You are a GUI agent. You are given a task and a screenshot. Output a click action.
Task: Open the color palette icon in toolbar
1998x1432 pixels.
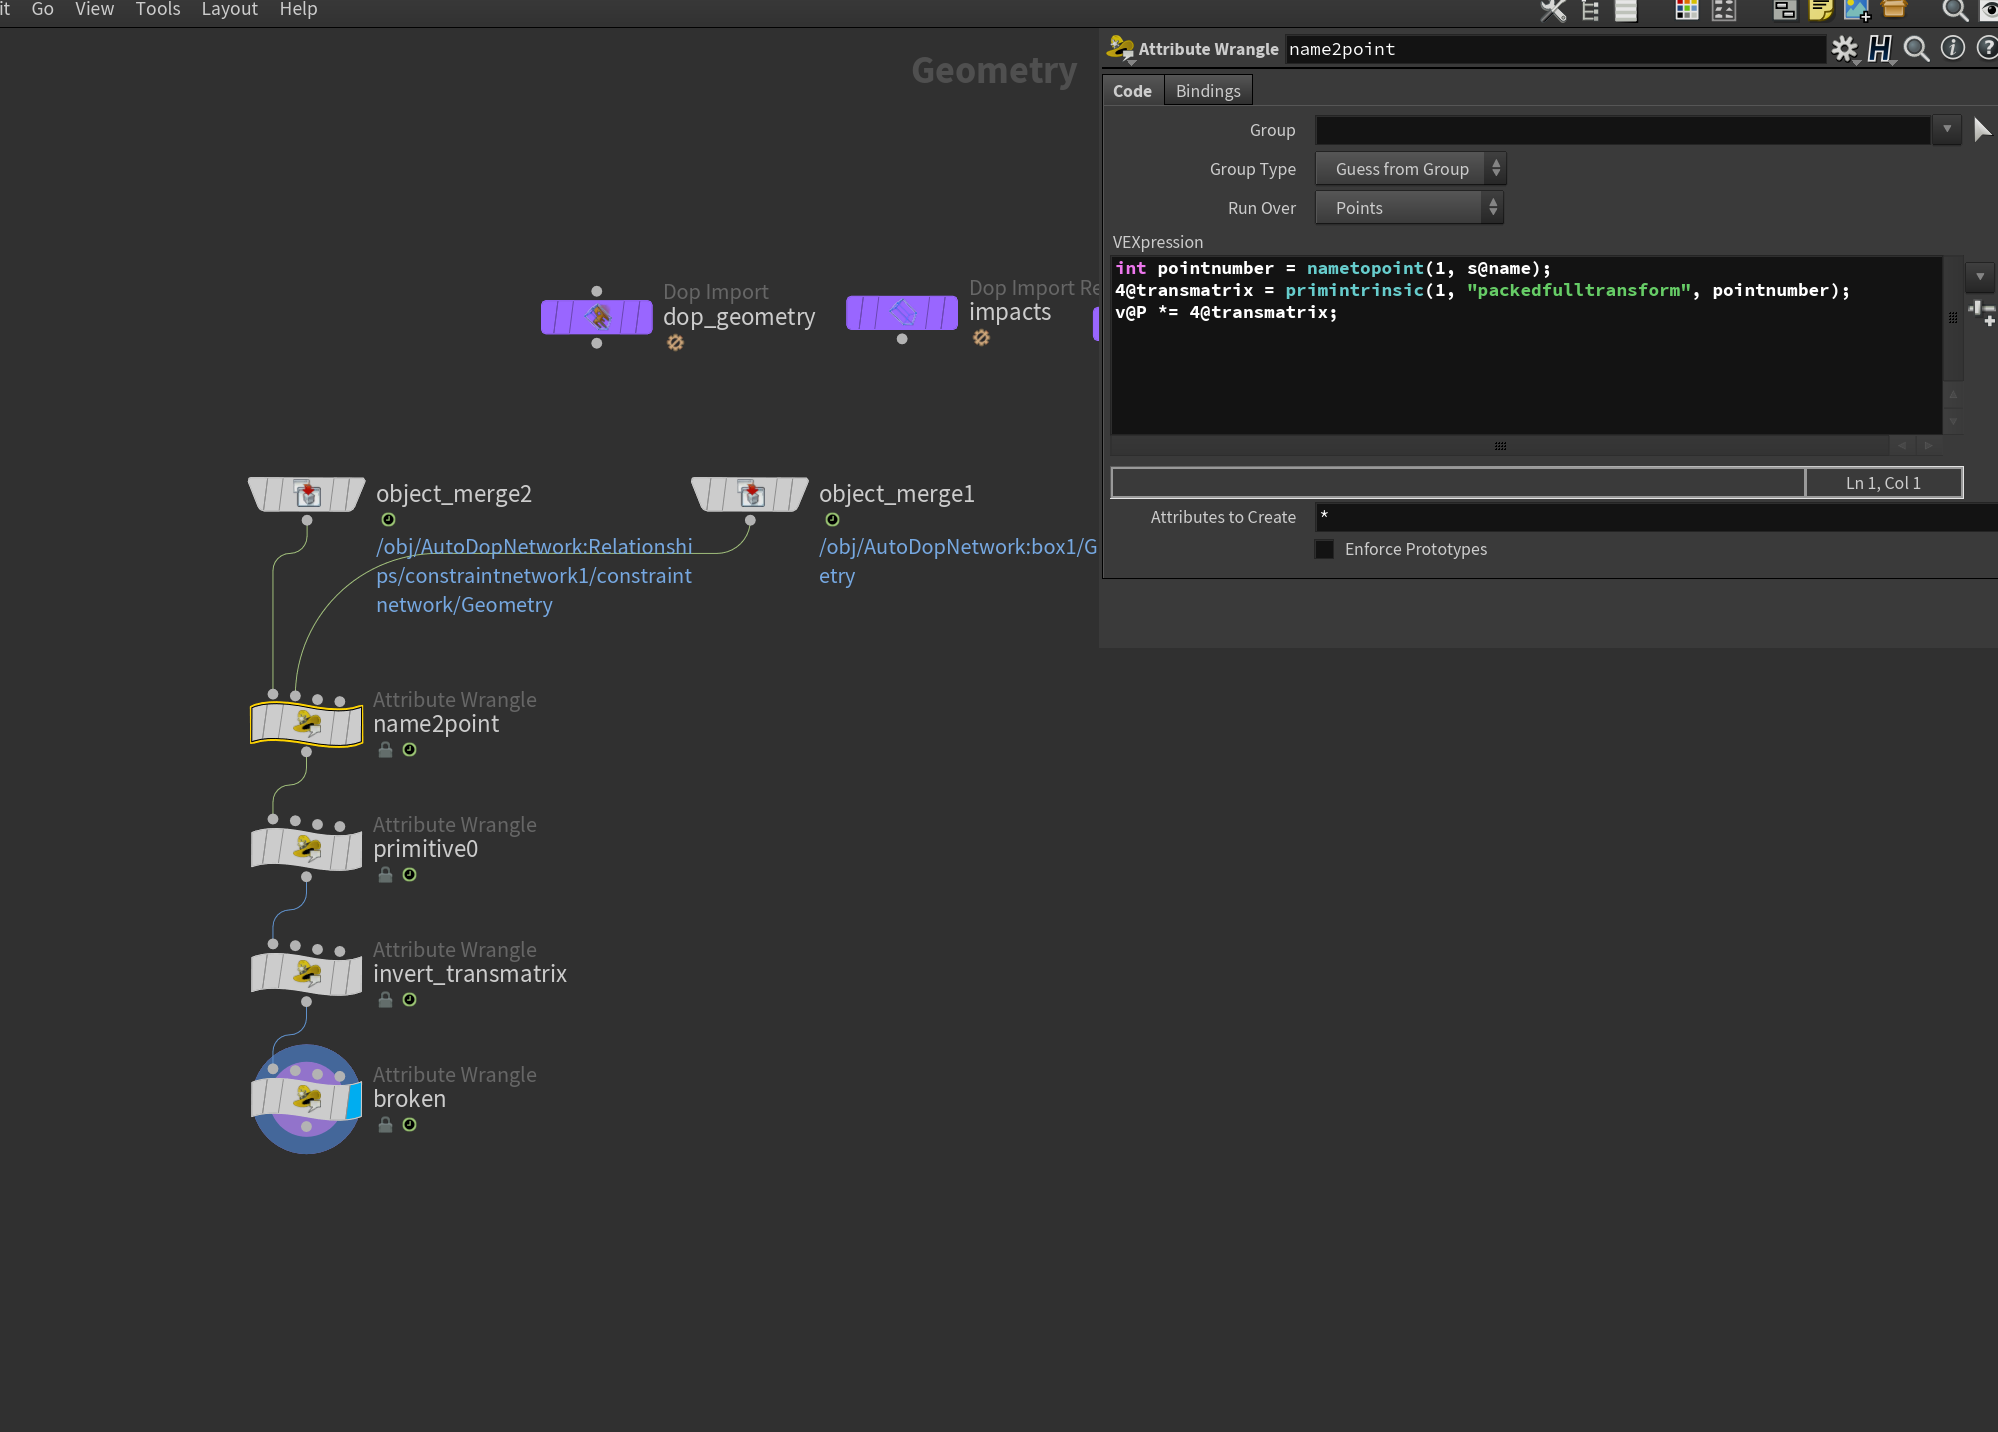click(1686, 11)
